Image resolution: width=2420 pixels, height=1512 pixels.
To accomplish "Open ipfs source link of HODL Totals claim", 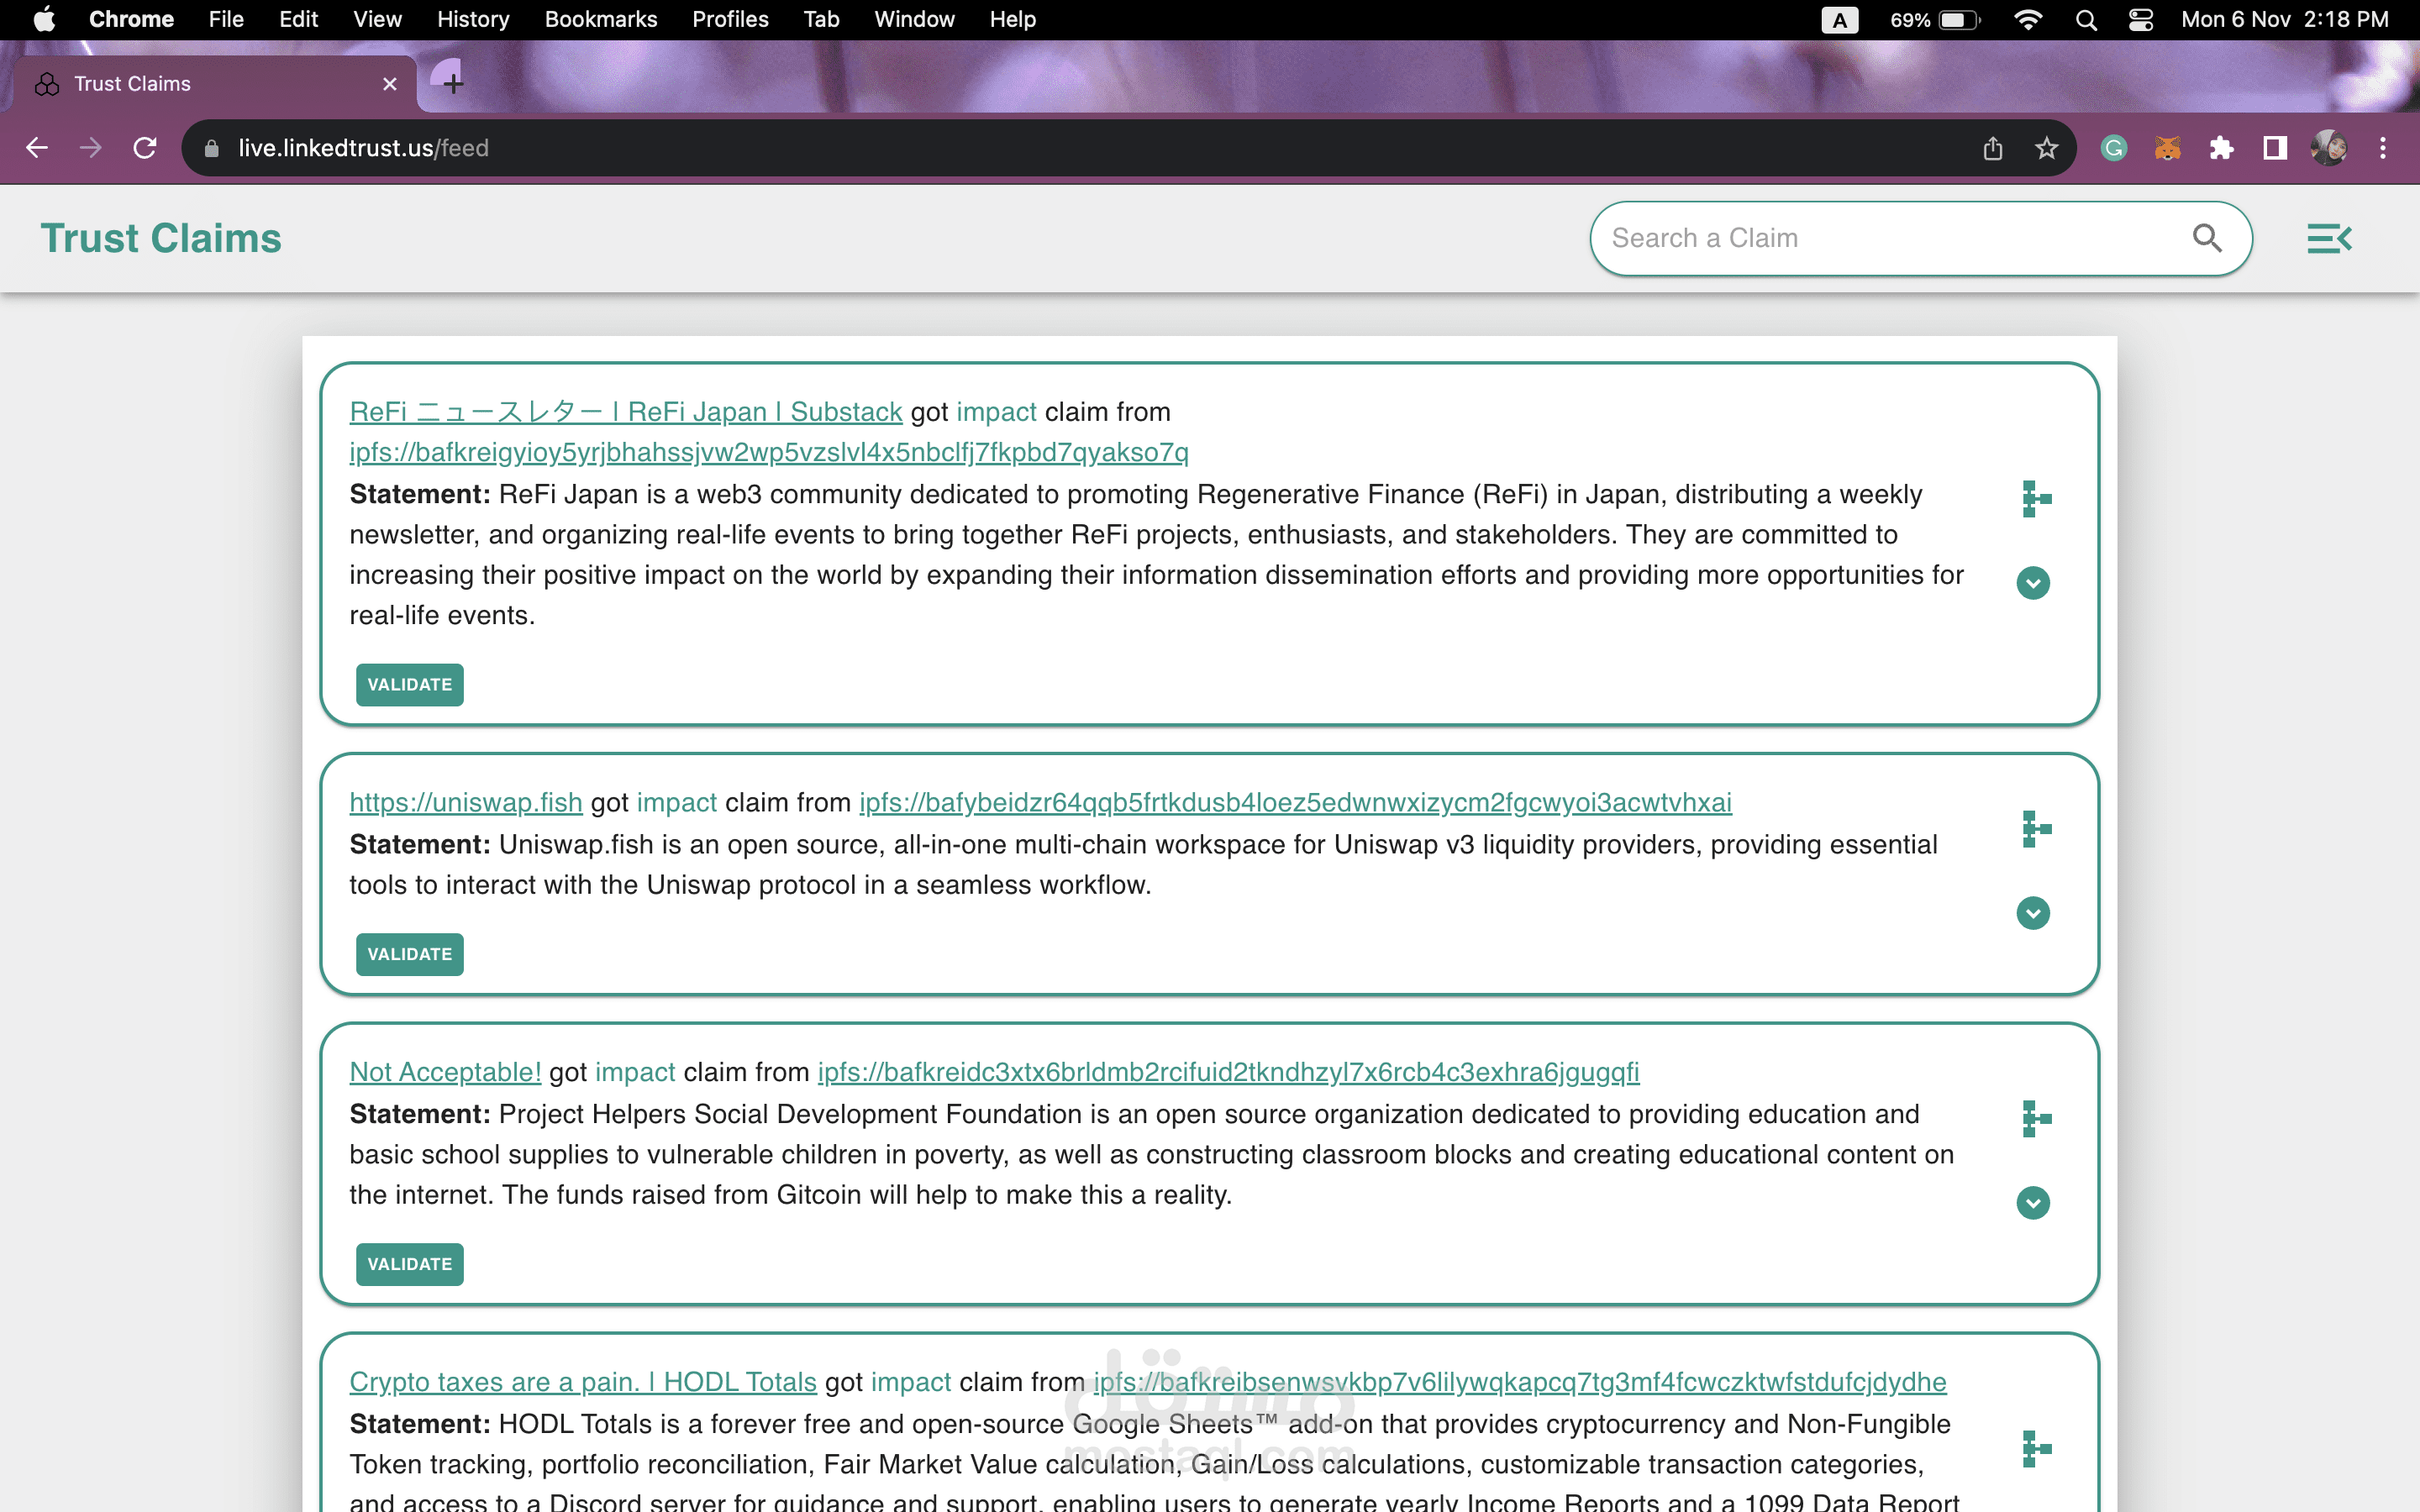I will click(1520, 1382).
